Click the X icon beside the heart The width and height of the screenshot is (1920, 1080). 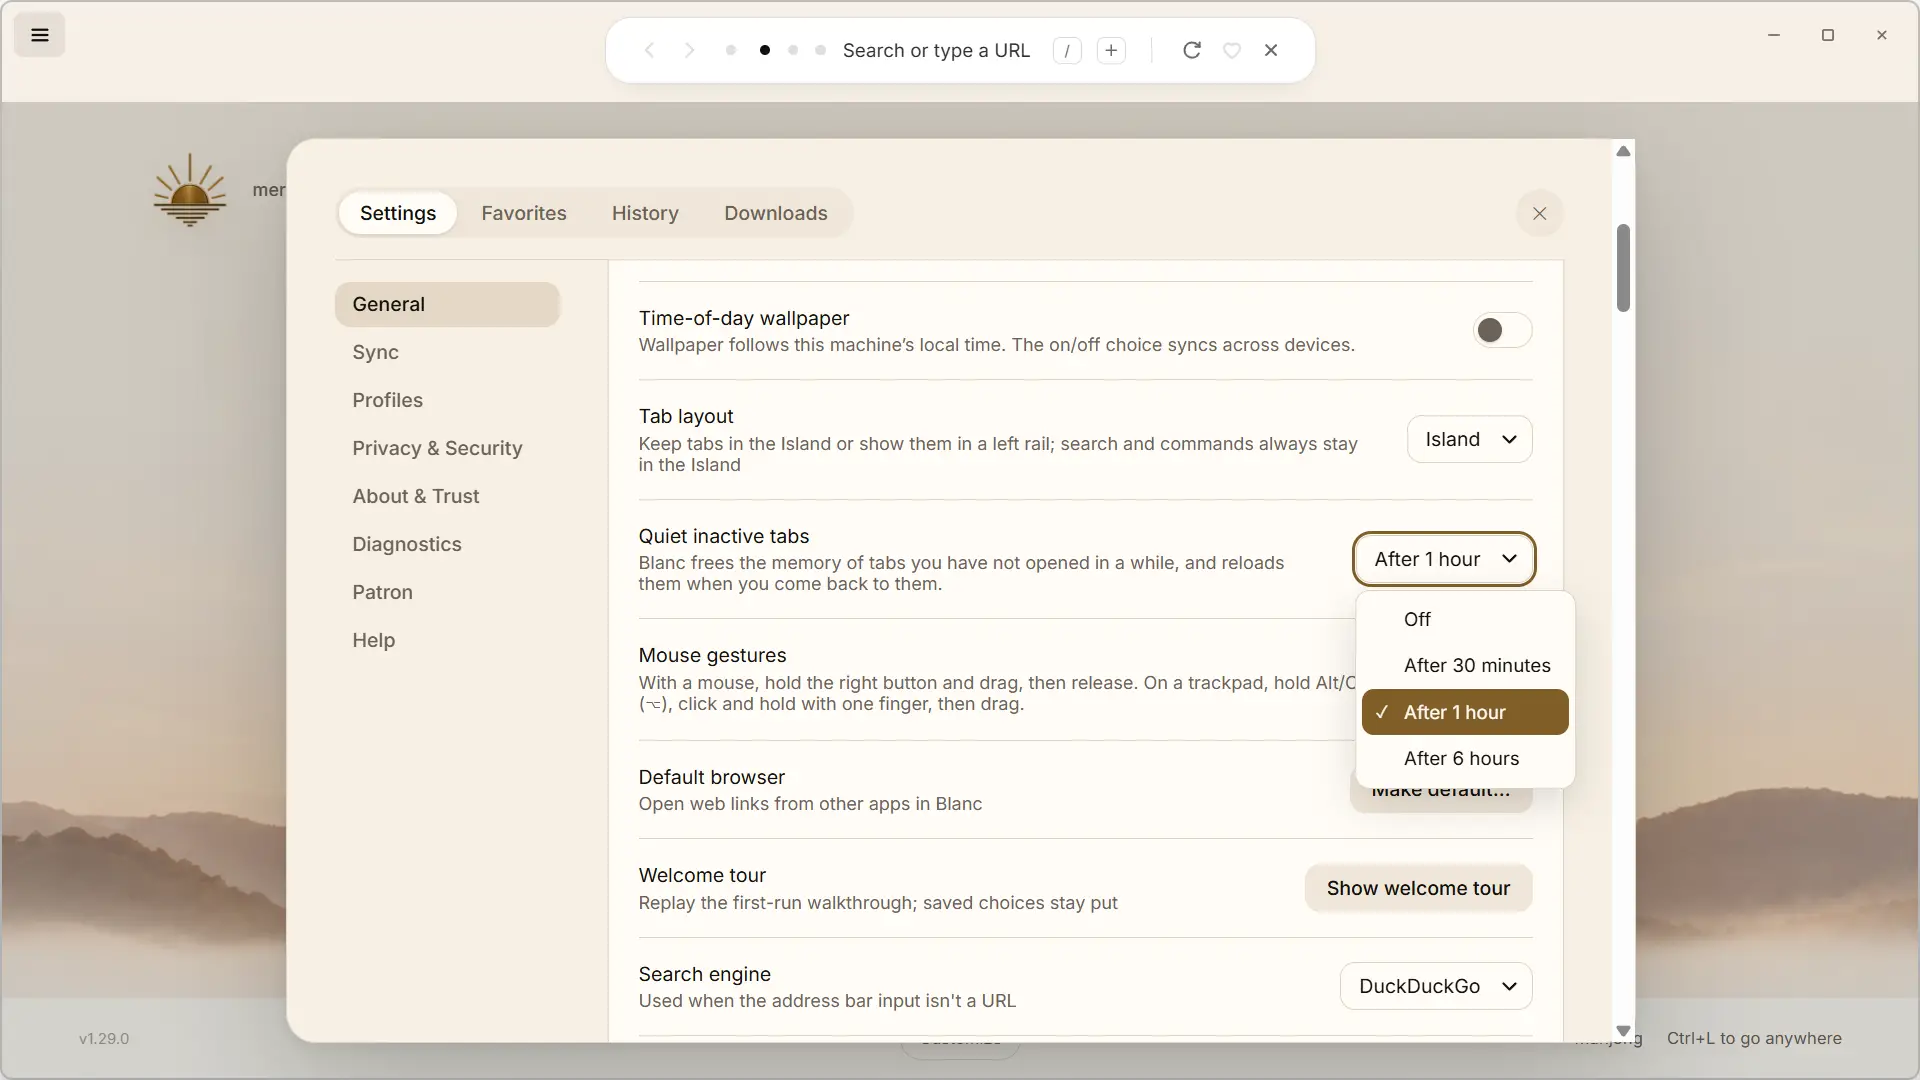coord(1271,50)
